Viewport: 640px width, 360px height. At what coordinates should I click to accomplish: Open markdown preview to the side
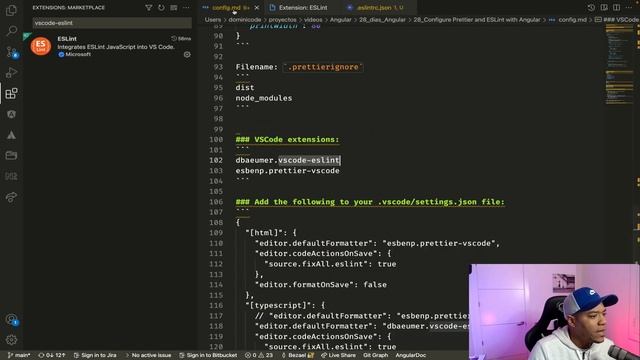click(x=604, y=8)
